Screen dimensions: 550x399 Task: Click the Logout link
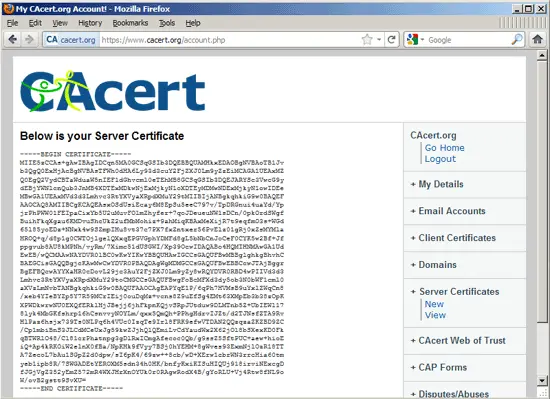pyautogui.click(x=440, y=159)
